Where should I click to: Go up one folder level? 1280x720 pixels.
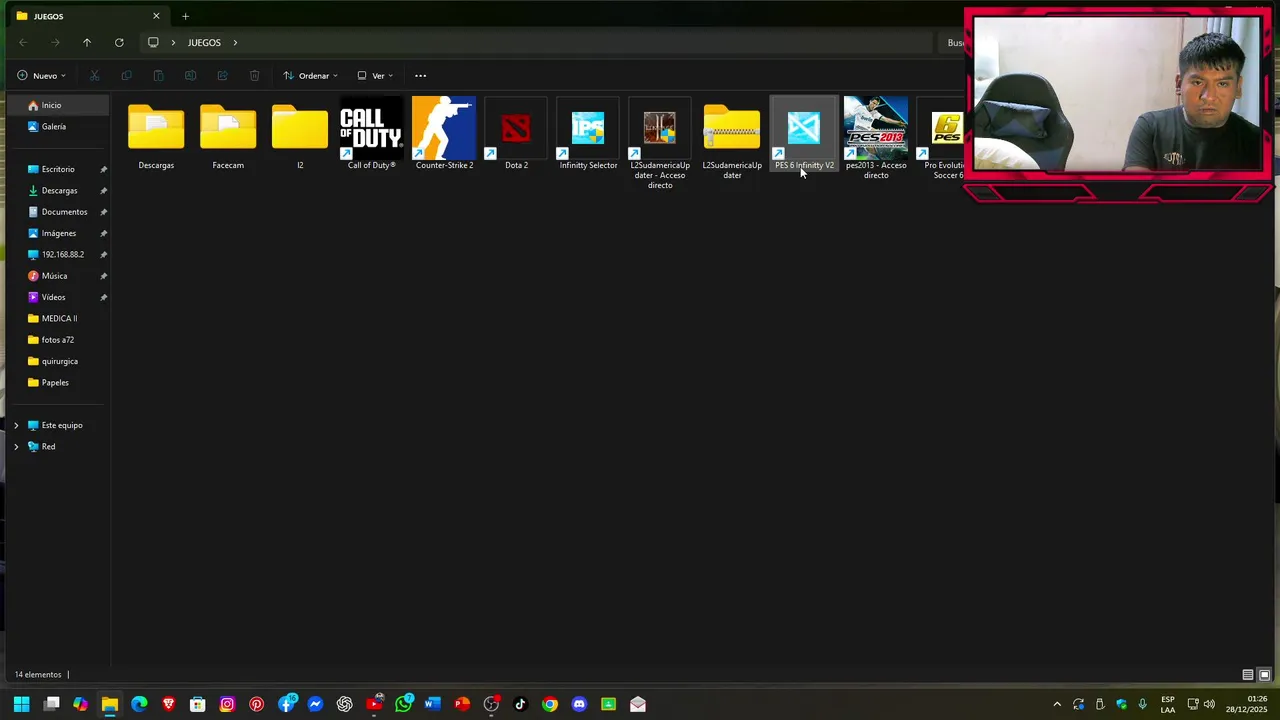point(87,42)
